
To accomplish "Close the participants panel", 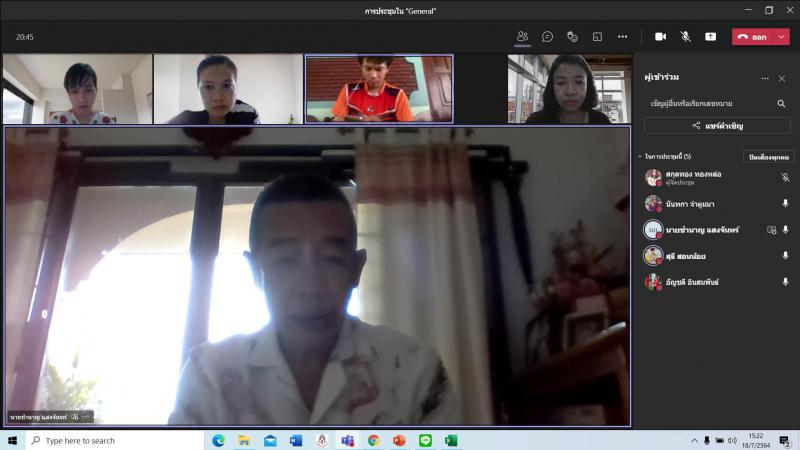I will [x=782, y=78].
